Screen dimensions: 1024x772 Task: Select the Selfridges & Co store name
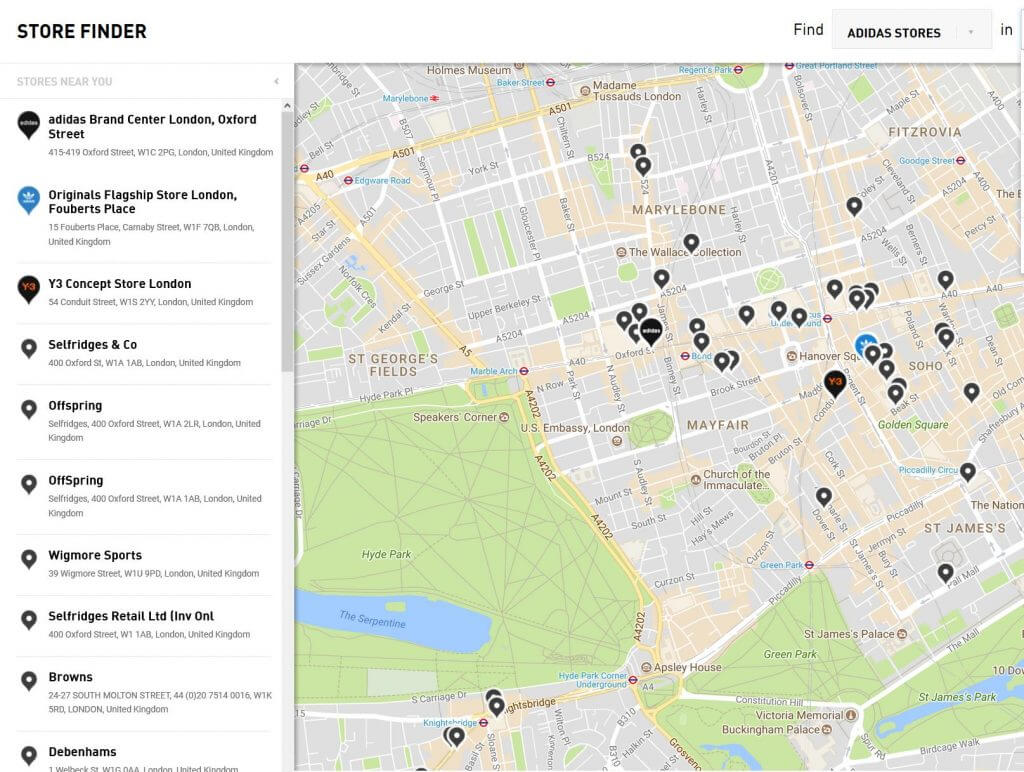point(93,345)
